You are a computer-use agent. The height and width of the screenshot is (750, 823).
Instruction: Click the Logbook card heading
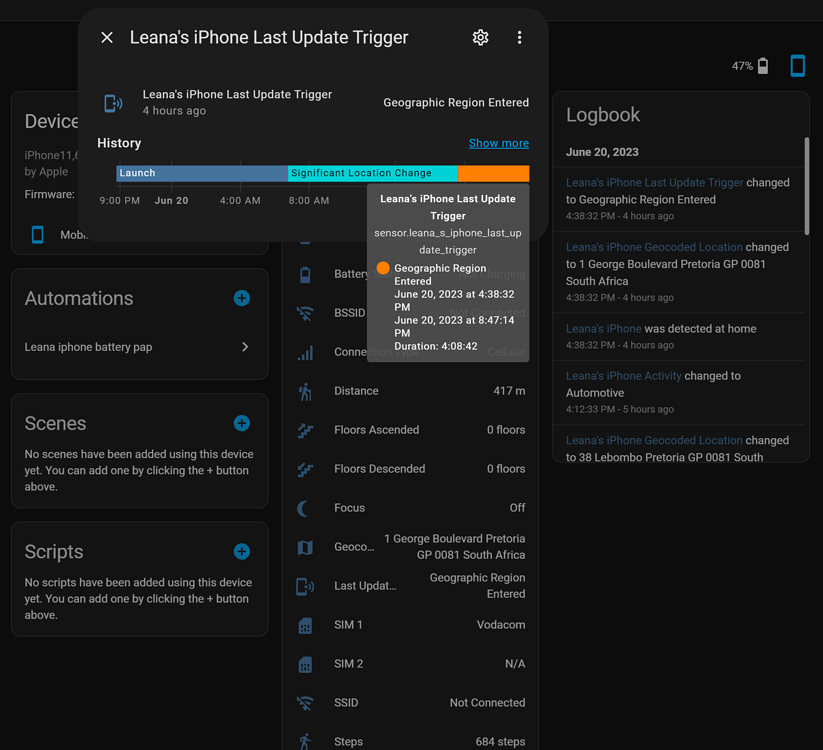coord(603,115)
